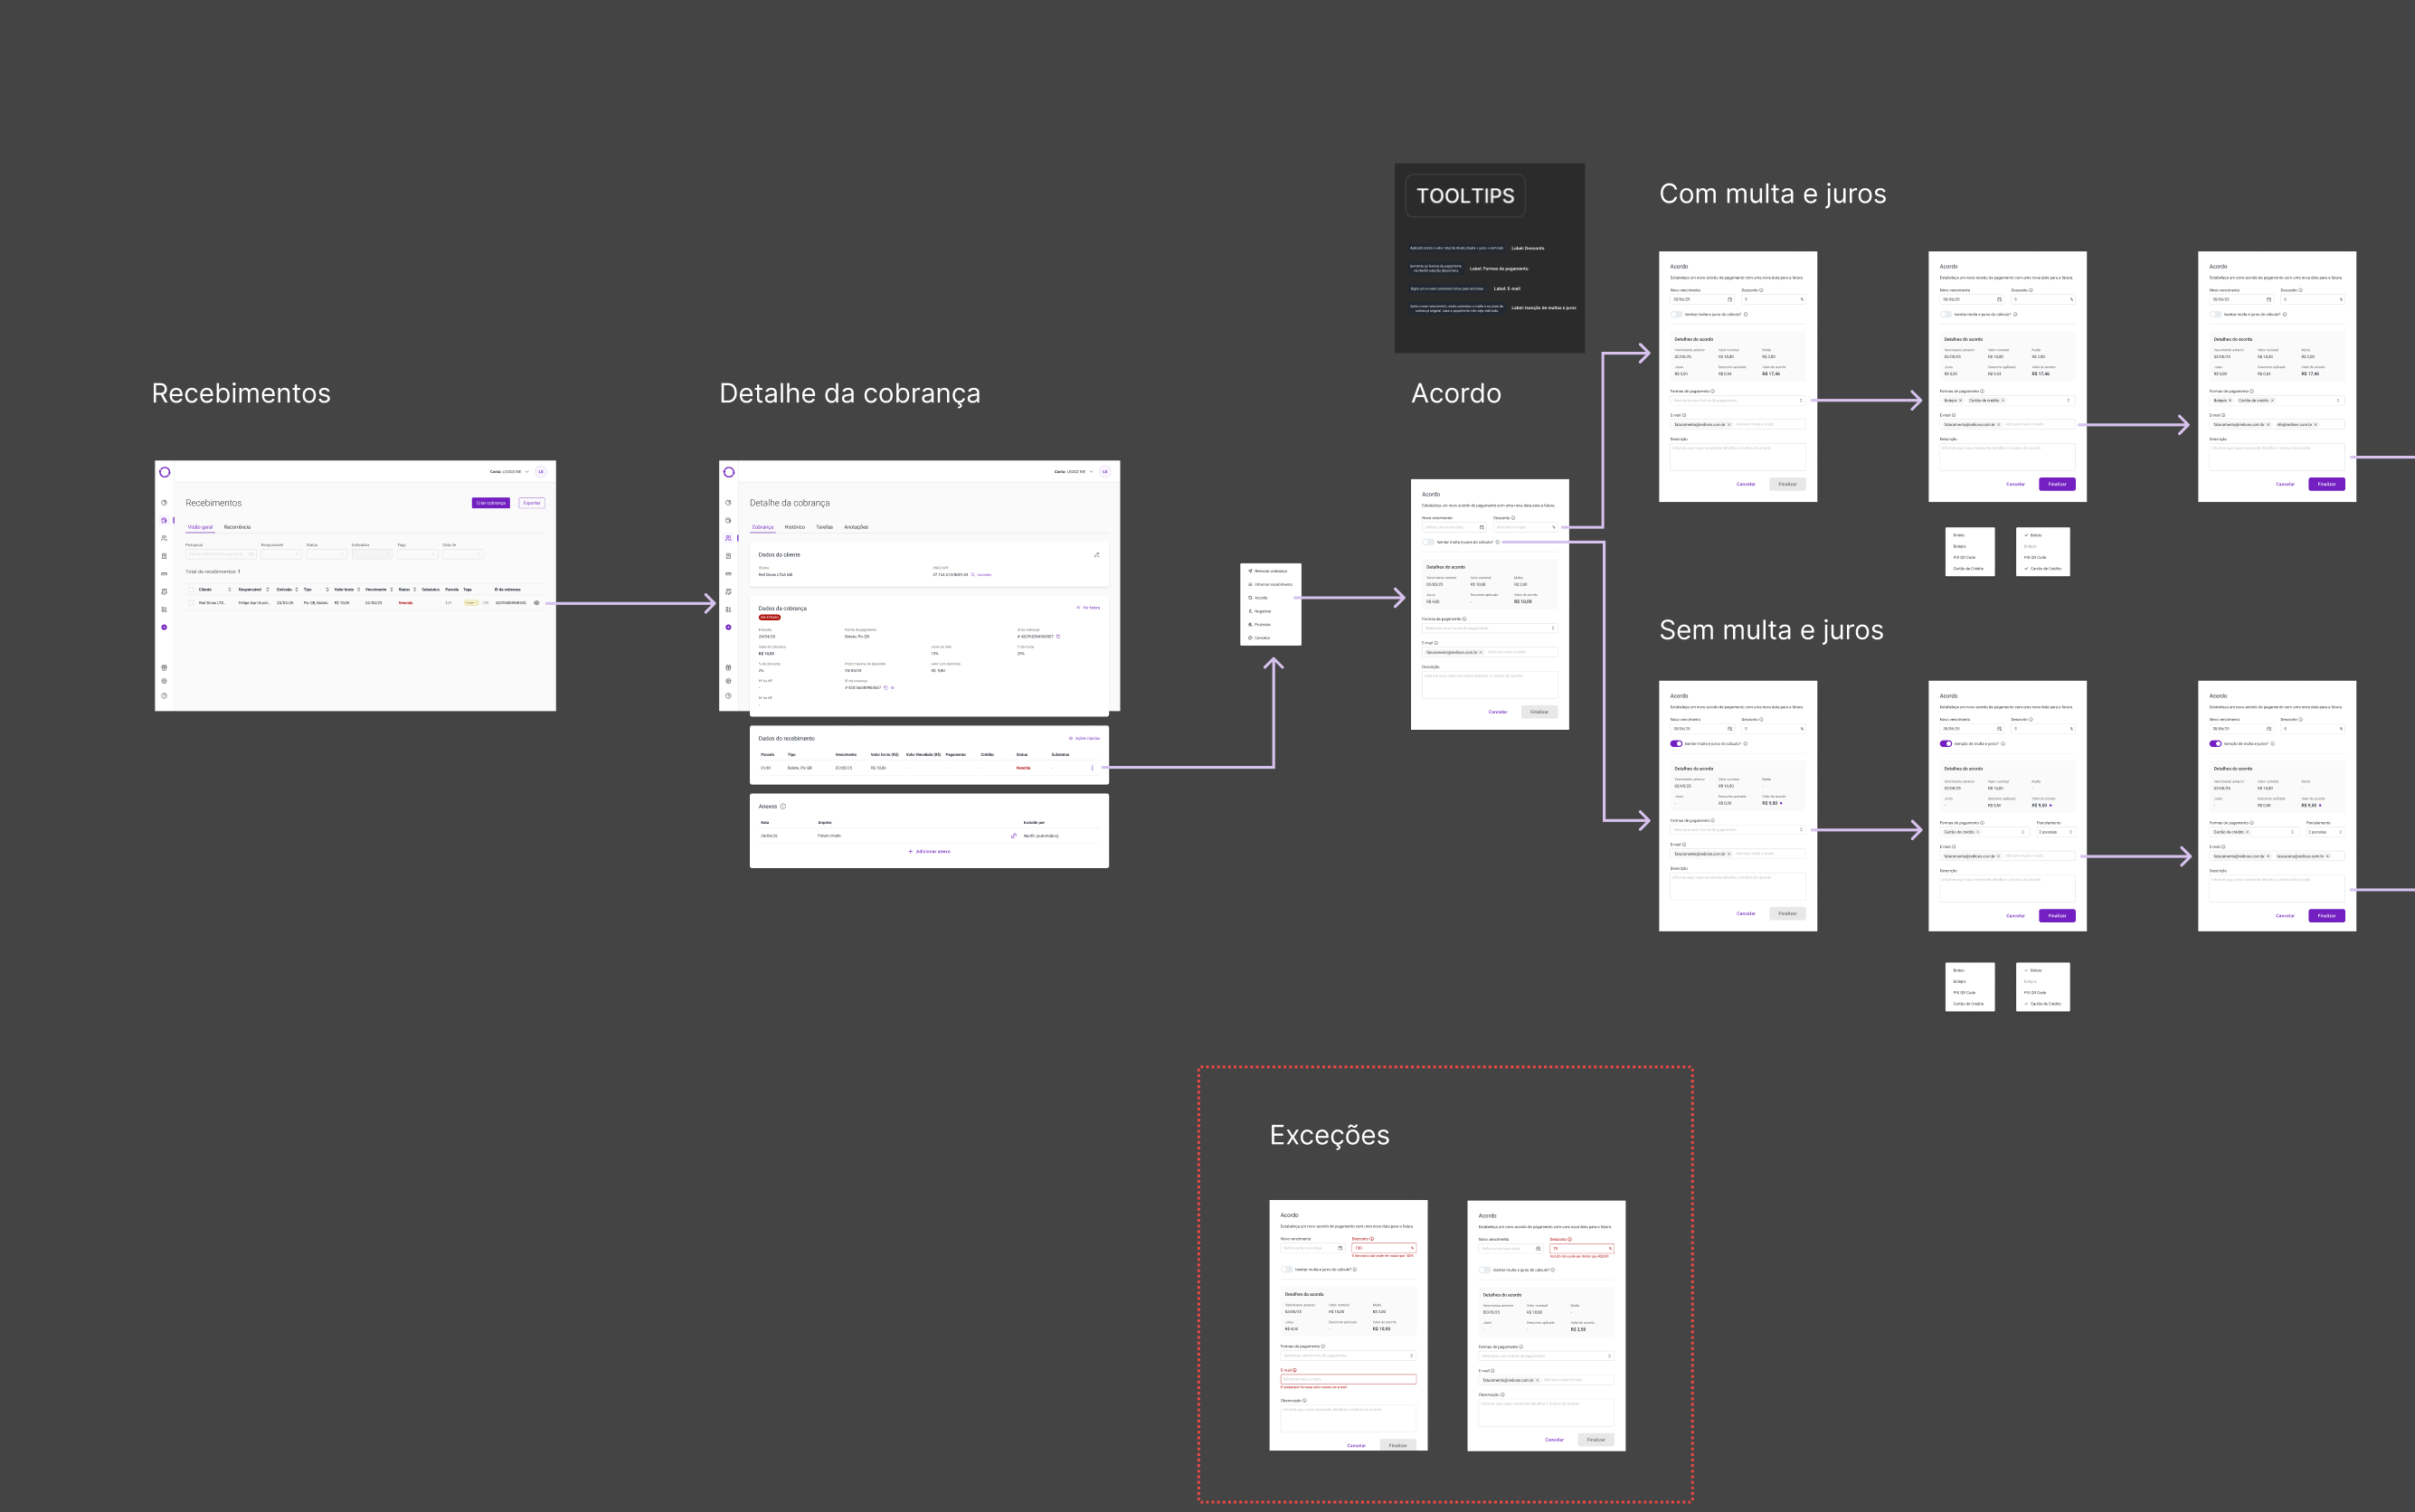Image resolution: width=2415 pixels, height=1512 pixels.
Task: Tick the Red Dices row checkbox
Action: [191, 603]
